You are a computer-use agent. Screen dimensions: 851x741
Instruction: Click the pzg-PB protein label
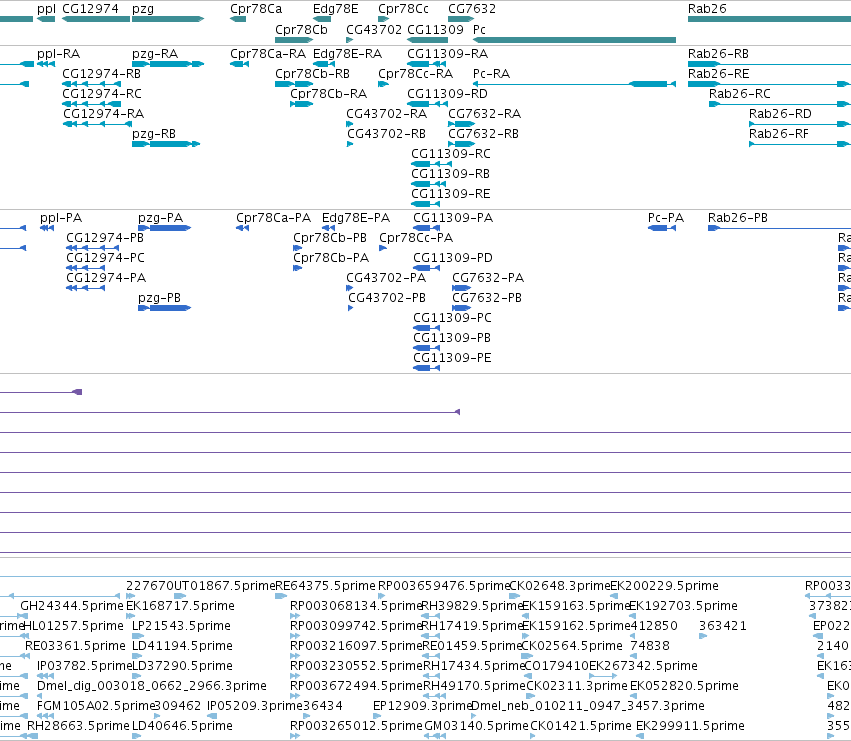point(160,299)
